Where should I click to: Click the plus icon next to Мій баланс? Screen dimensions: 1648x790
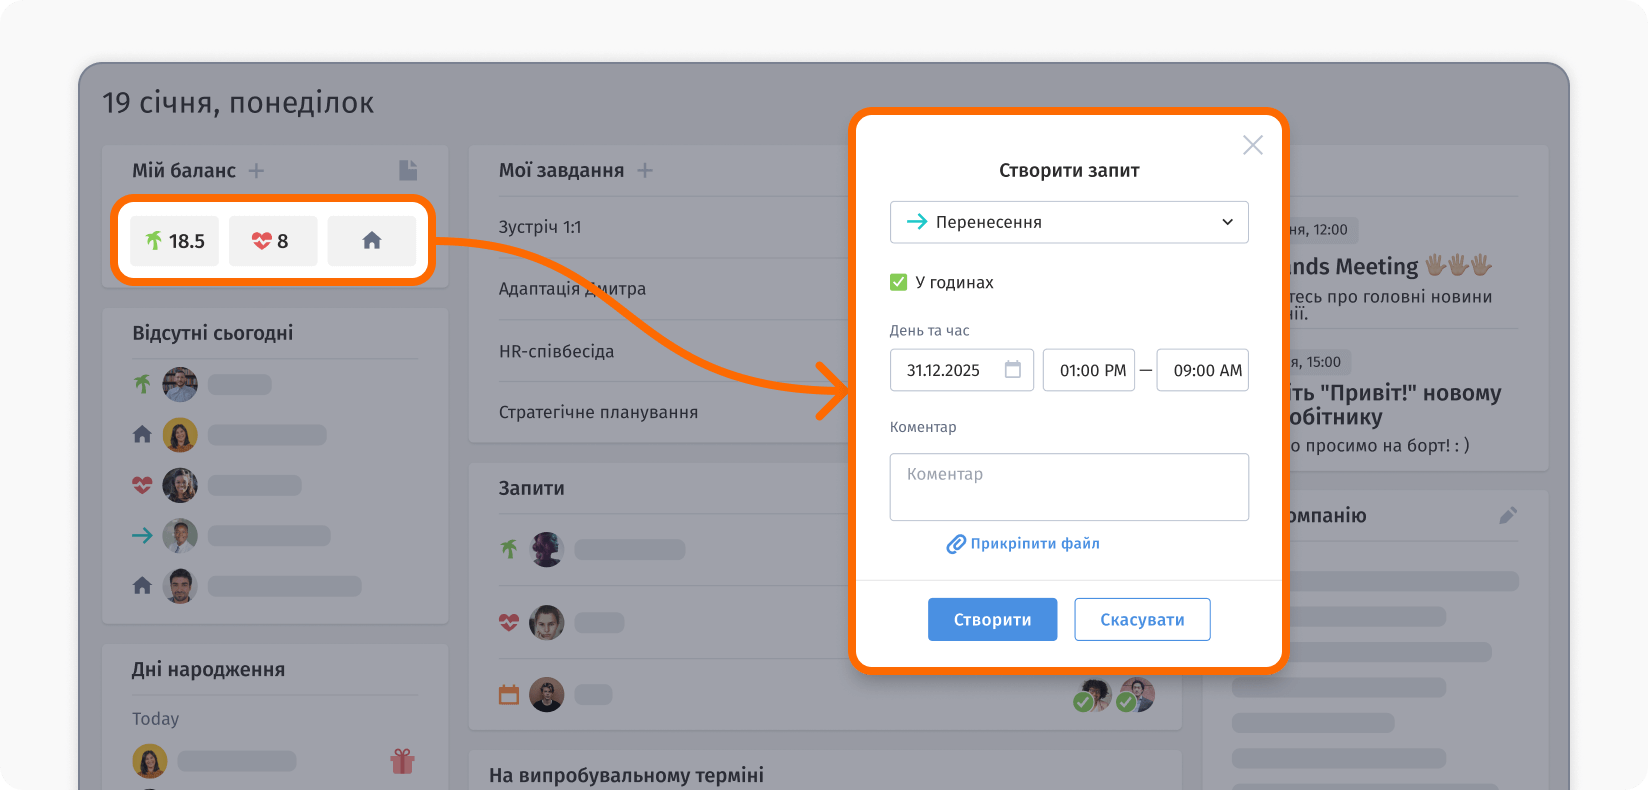pos(257,171)
